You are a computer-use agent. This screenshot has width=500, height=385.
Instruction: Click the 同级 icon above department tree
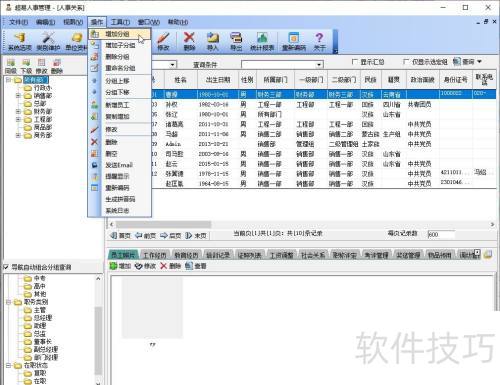pos(11,66)
